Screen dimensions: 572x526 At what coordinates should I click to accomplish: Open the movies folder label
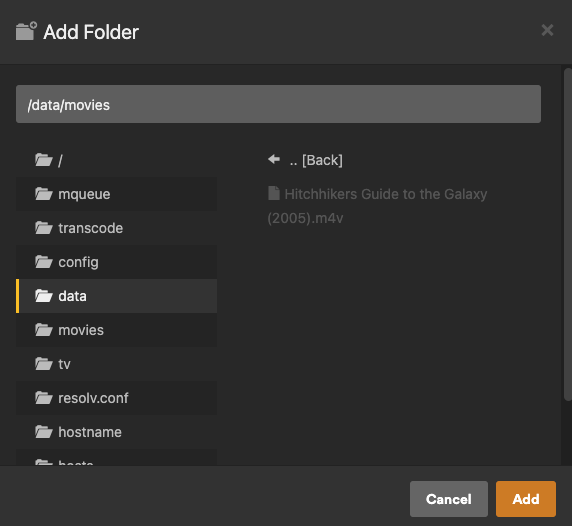[x=81, y=330]
